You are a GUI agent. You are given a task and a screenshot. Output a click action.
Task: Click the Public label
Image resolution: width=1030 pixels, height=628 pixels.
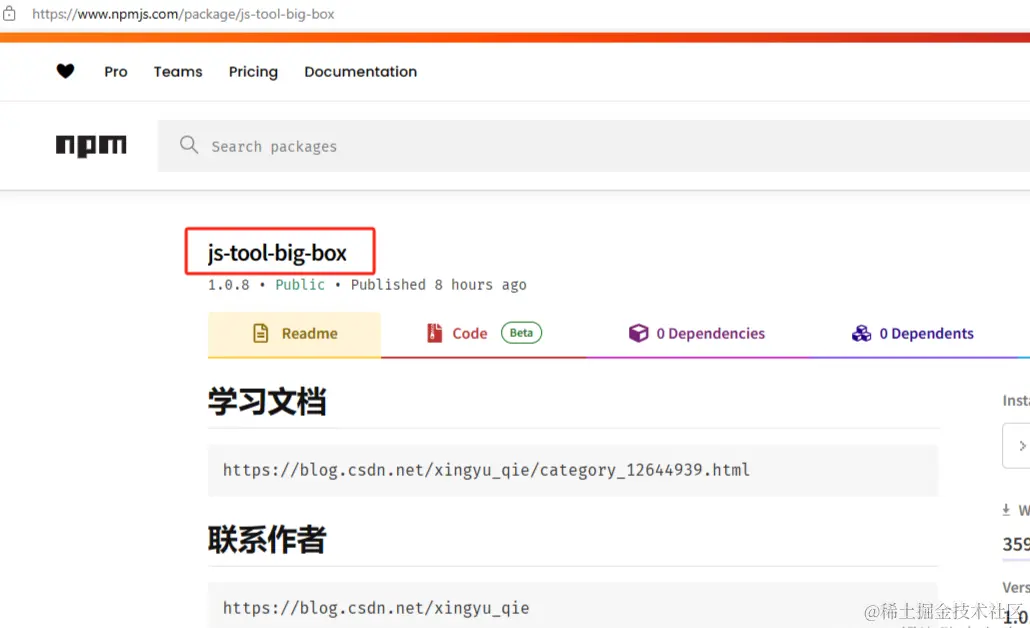300,285
